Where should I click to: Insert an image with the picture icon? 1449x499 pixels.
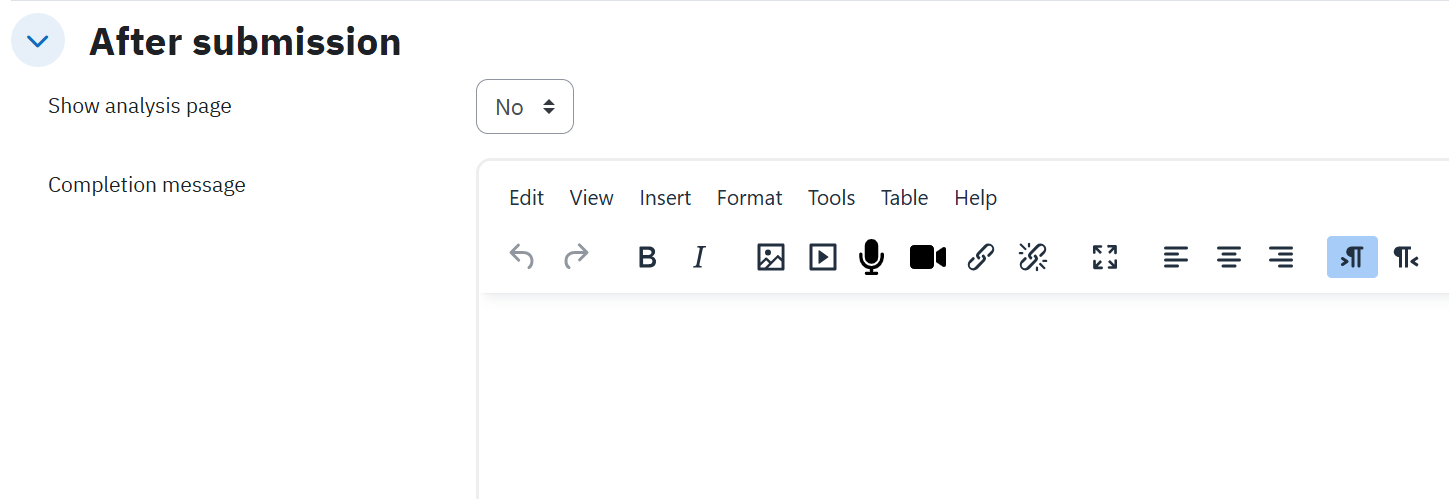[771, 257]
